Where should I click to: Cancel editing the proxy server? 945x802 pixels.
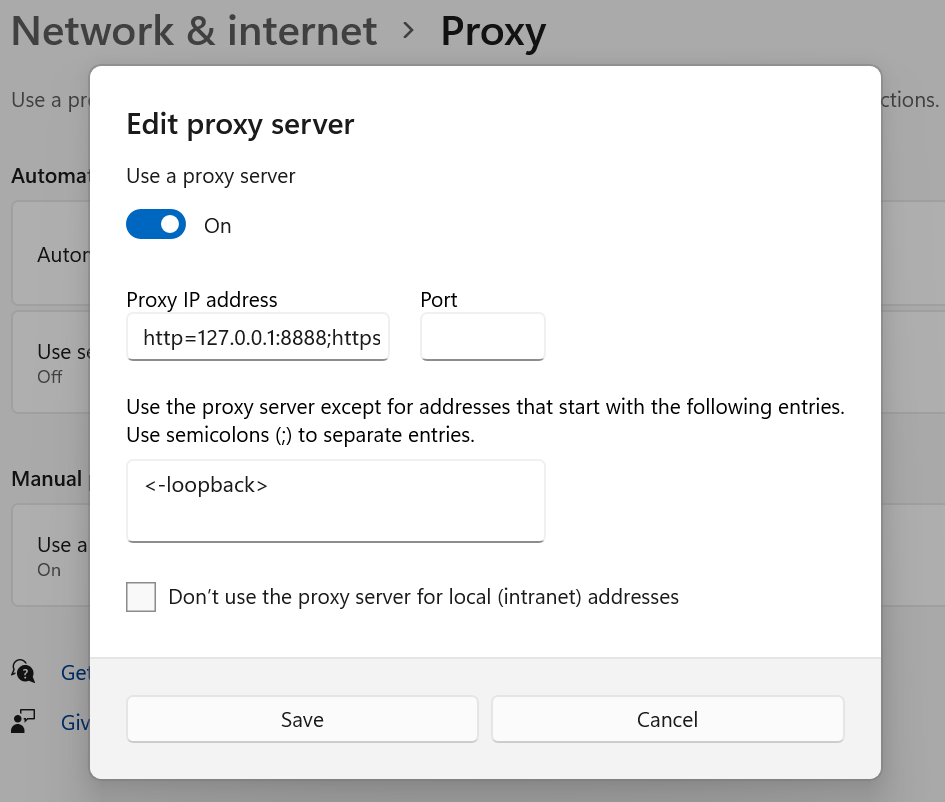tap(667, 720)
